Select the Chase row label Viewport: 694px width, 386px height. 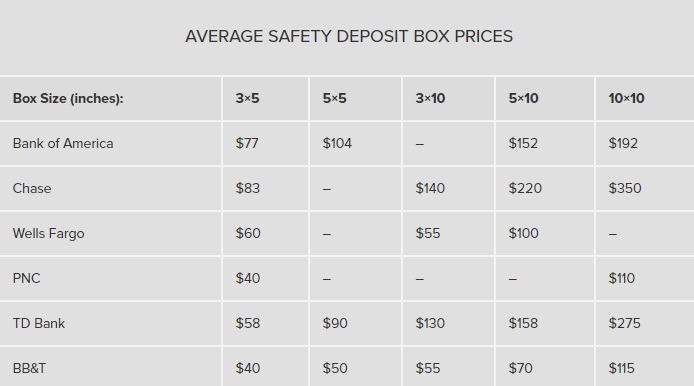click(x=32, y=189)
